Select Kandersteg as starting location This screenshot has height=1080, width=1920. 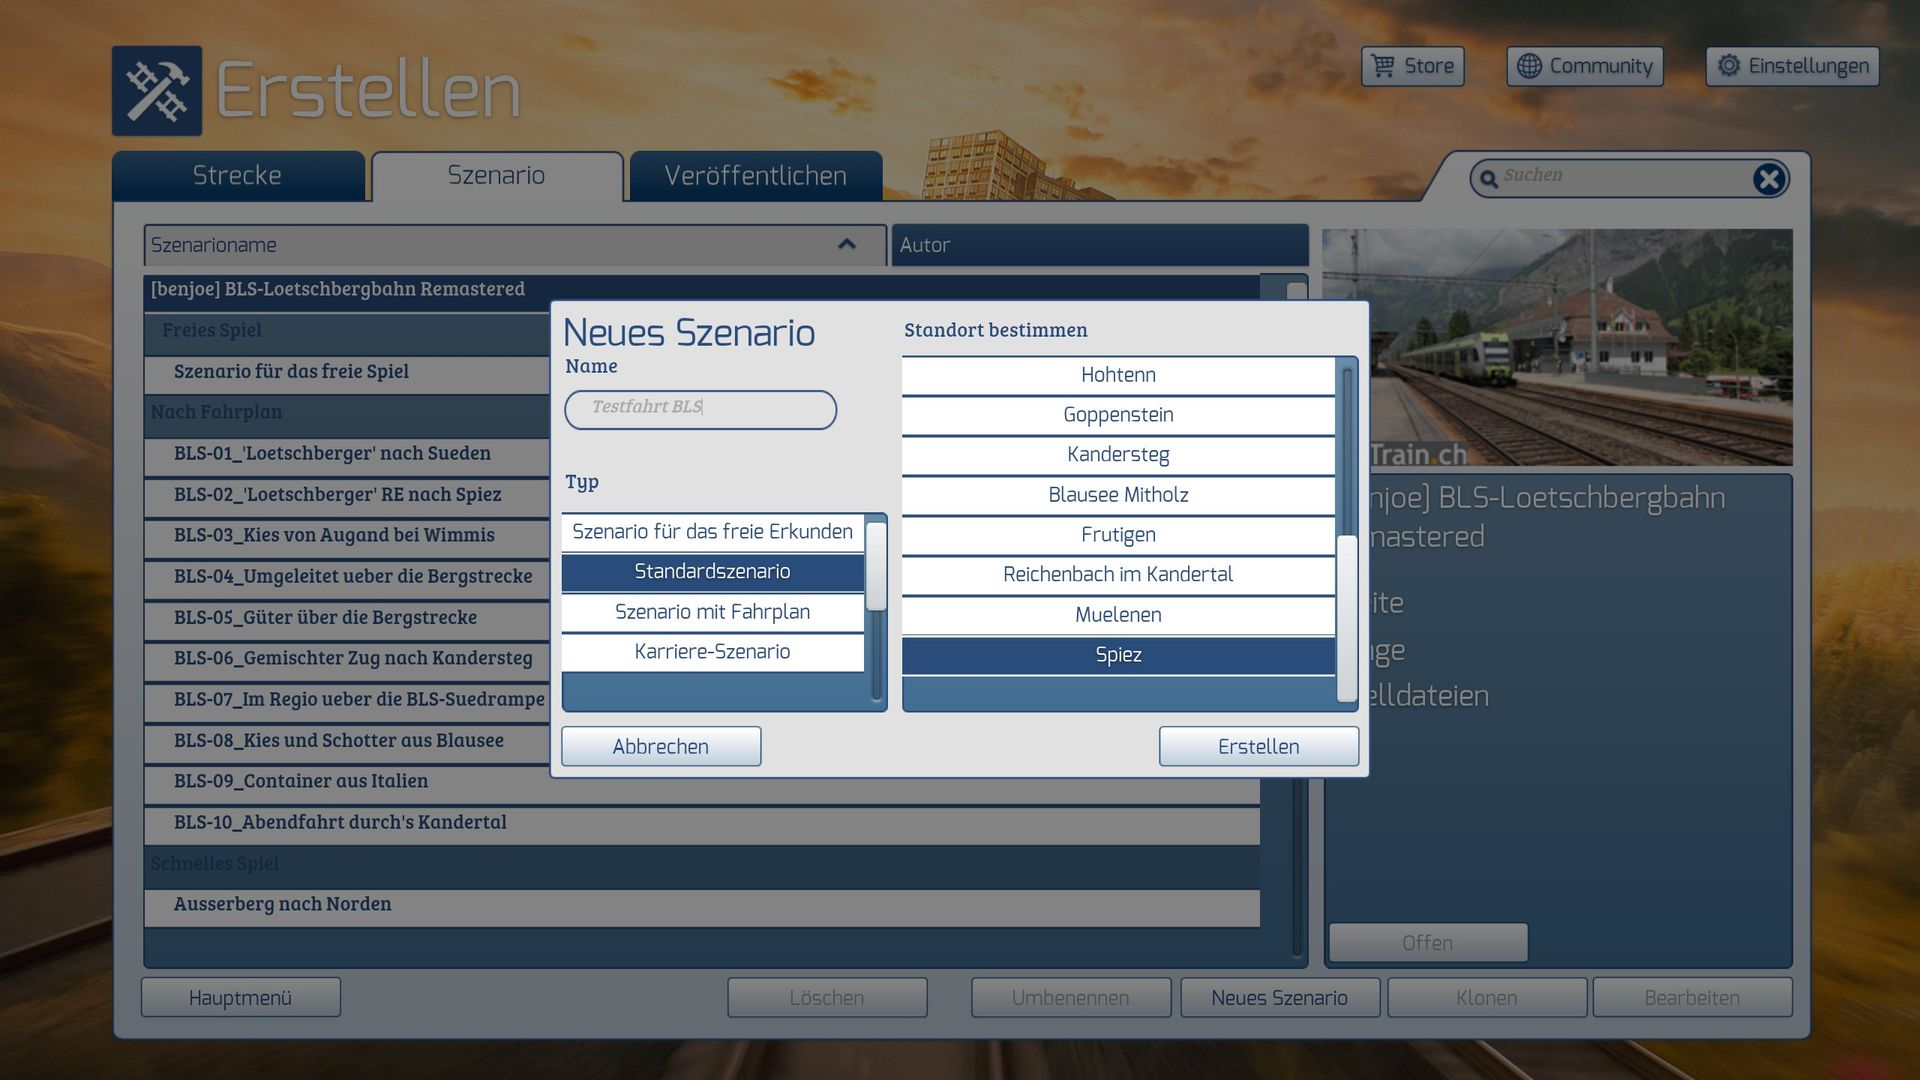[1117, 455]
